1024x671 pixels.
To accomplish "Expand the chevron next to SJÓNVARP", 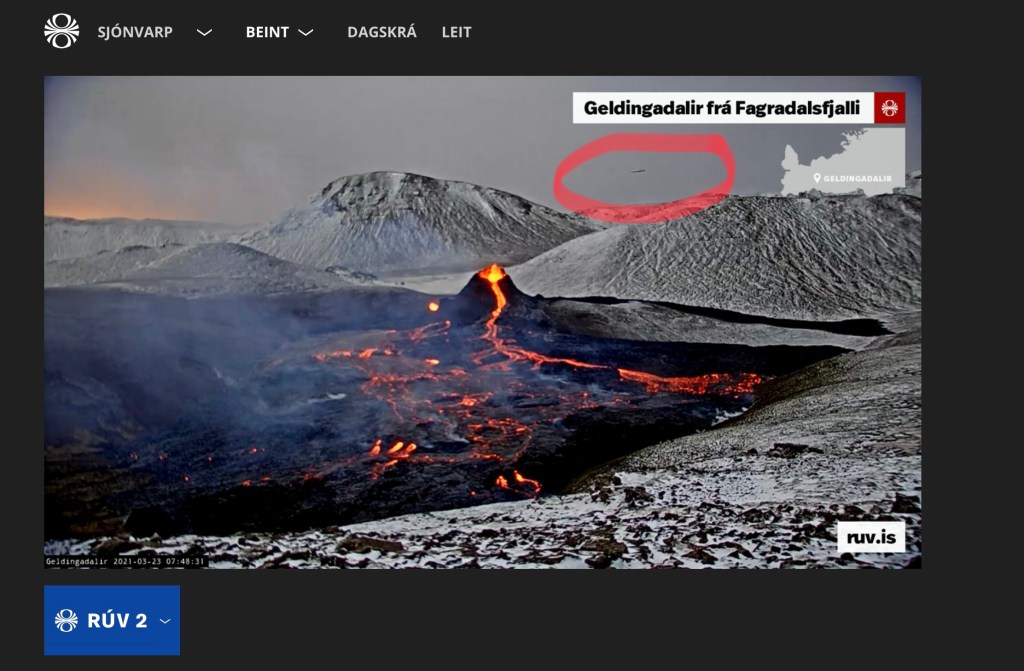I will (204, 33).
